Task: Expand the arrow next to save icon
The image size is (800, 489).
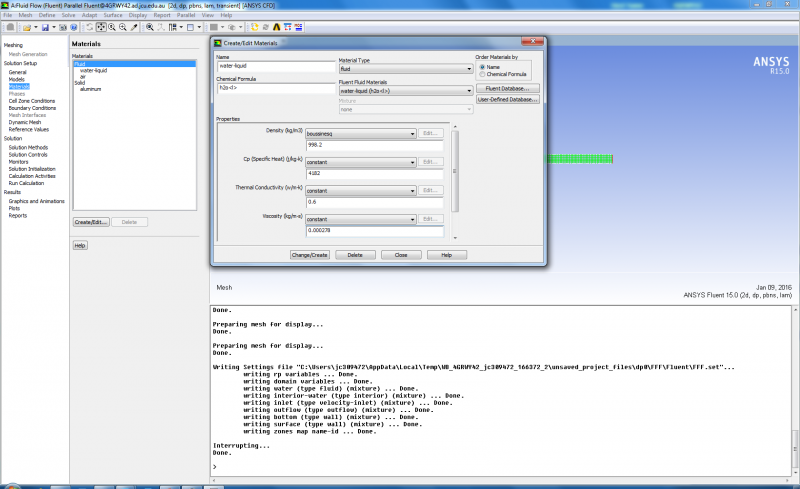Action: (x=54, y=27)
